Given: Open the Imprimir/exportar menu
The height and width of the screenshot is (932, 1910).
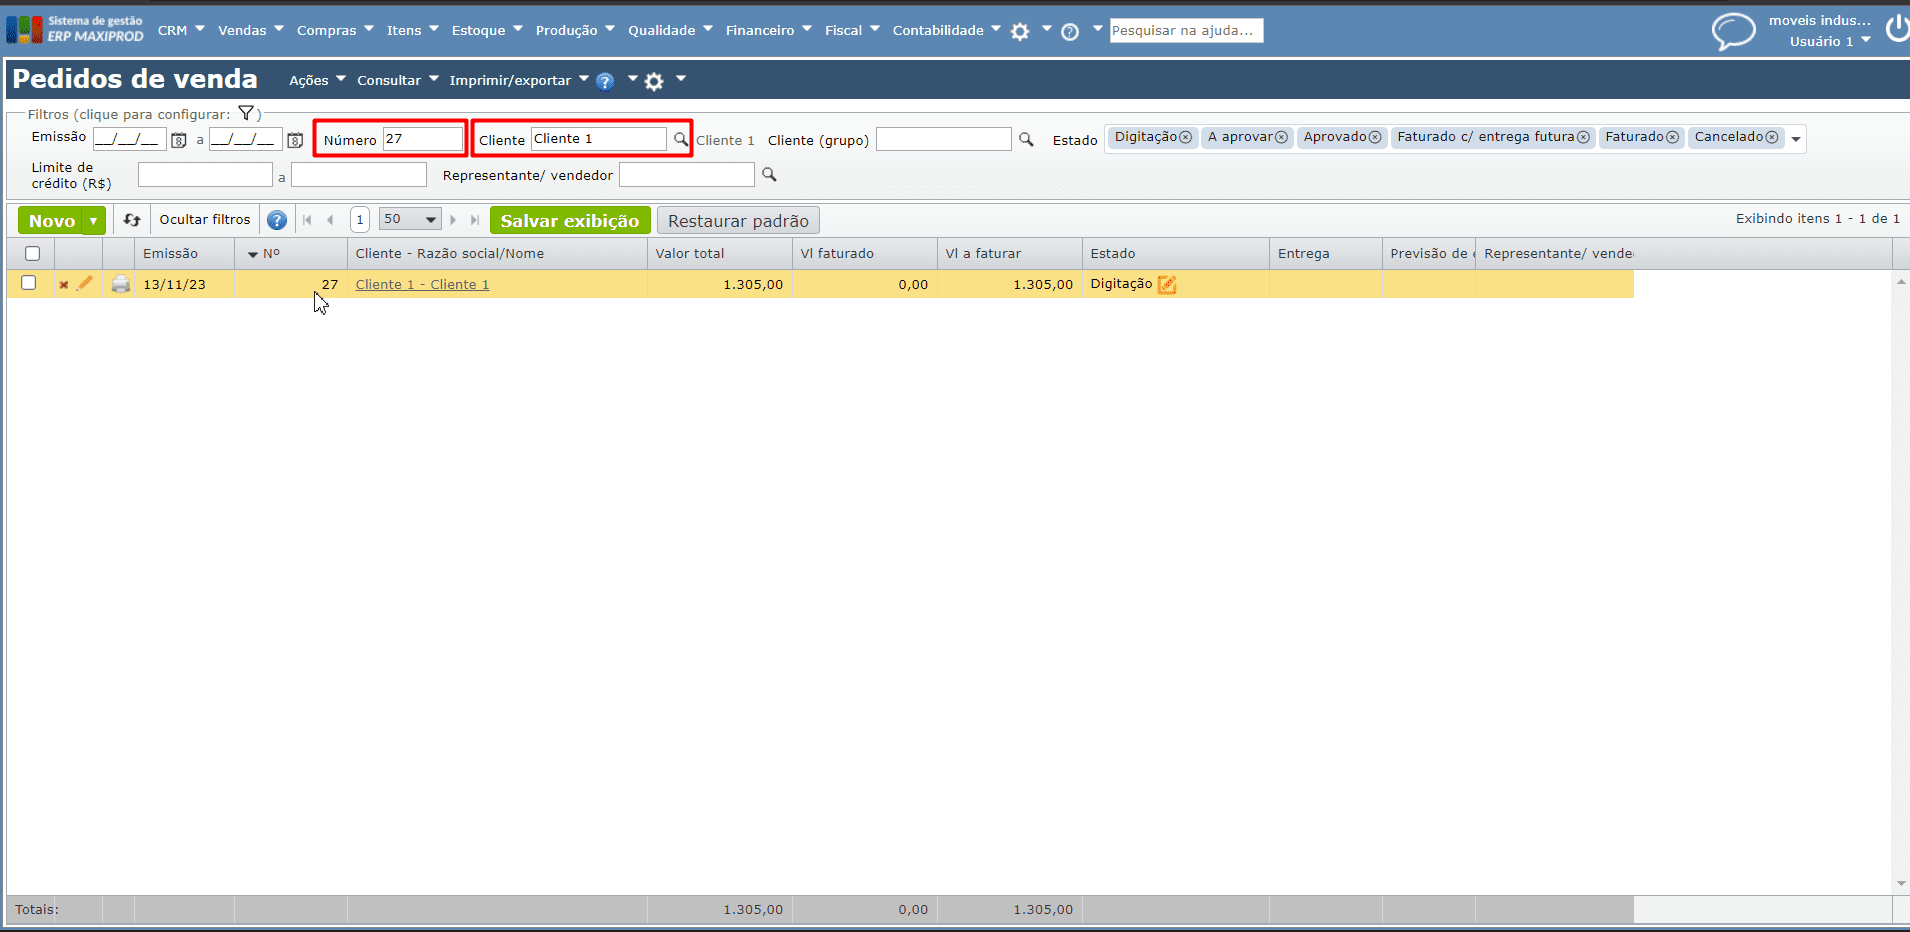Looking at the screenshot, I should [x=519, y=80].
